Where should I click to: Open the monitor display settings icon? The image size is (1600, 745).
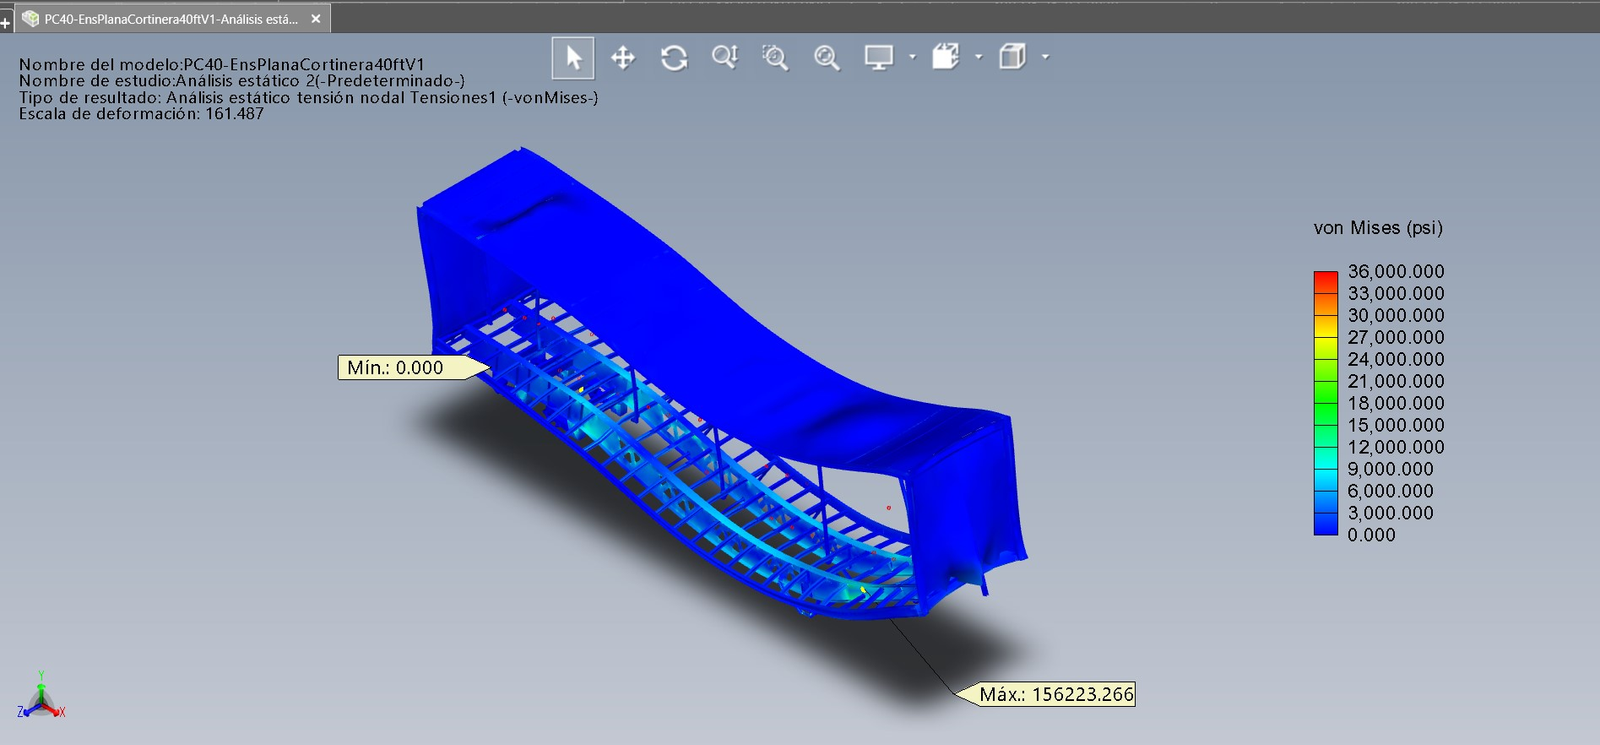click(x=878, y=58)
